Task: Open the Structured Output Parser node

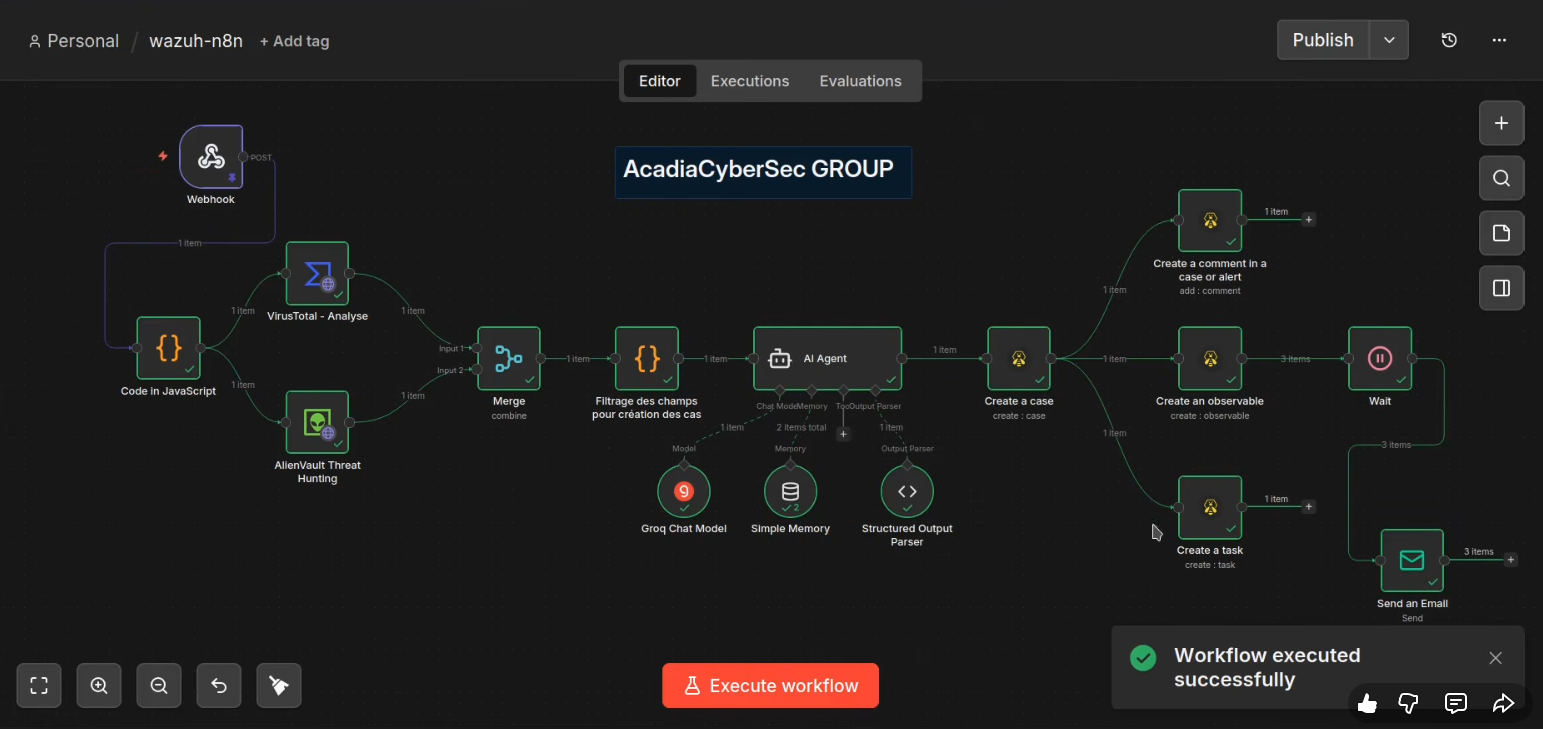Action: [x=907, y=491]
